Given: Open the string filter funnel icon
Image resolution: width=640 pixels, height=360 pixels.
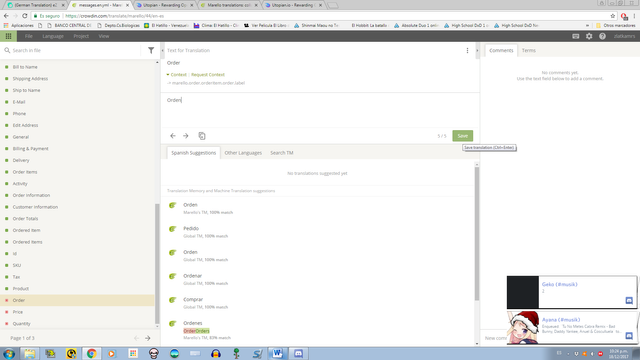Looking at the screenshot, I should [151, 50].
